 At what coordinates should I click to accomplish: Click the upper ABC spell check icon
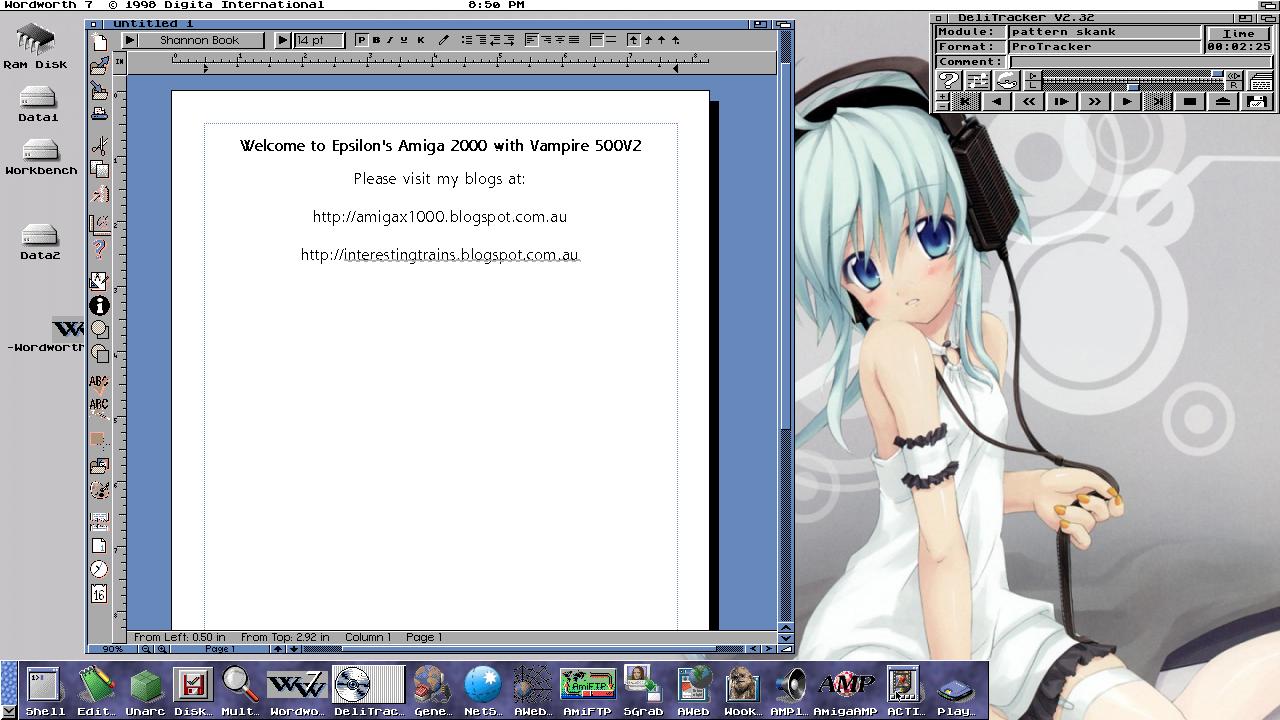[x=99, y=383]
